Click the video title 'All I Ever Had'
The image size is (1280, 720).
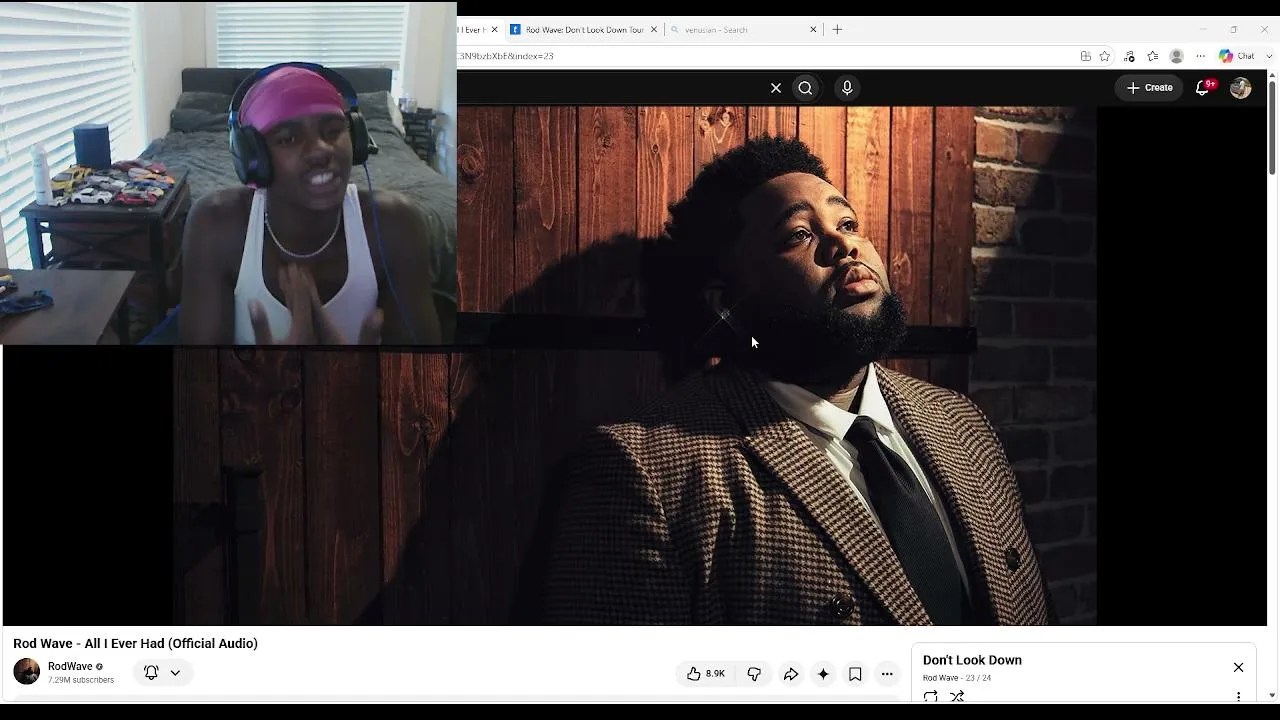(x=135, y=644)
